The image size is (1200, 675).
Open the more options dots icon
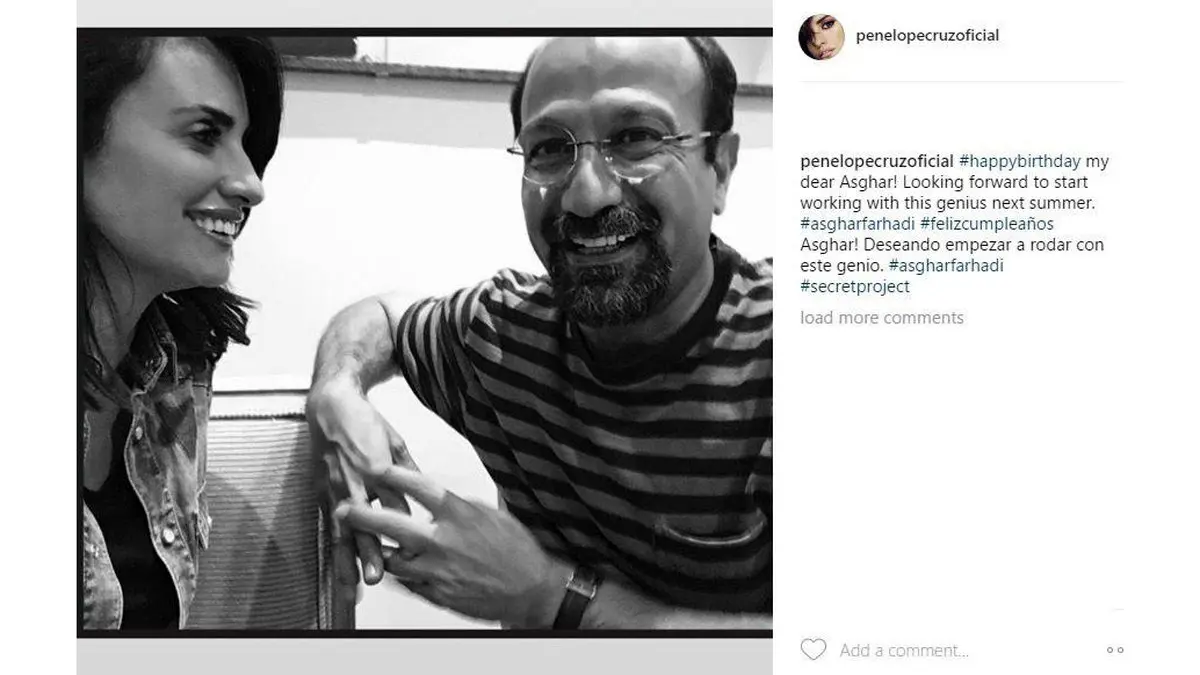(1115, 651)
